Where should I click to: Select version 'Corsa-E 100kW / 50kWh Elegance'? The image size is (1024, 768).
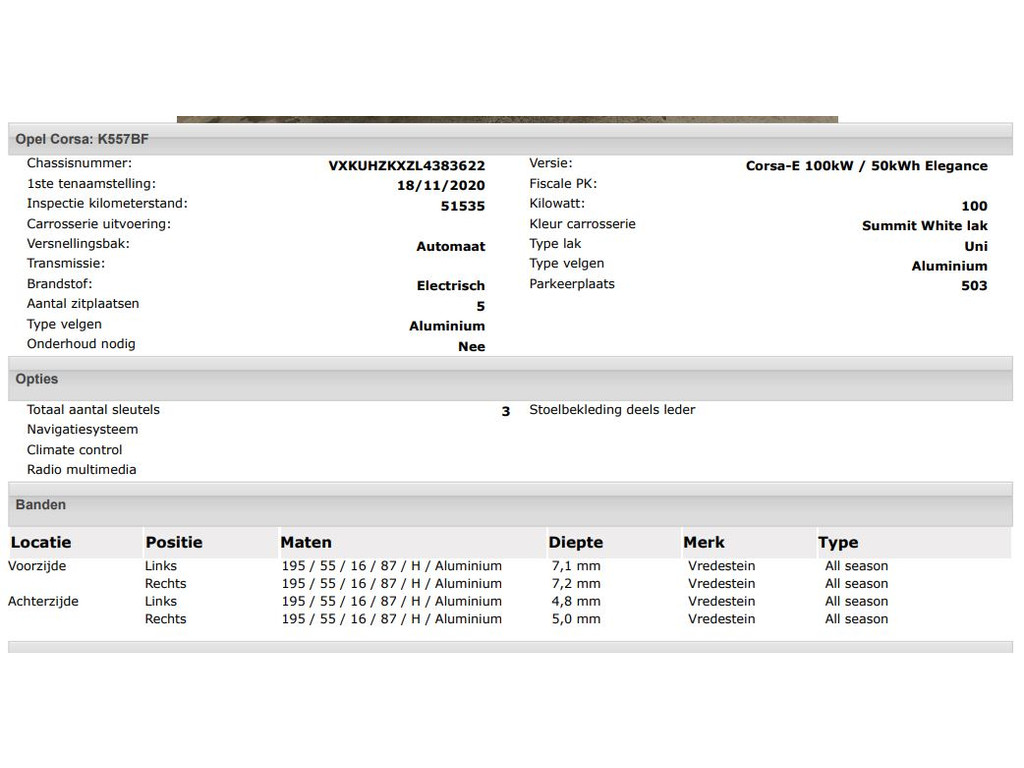tap(867, 166)
